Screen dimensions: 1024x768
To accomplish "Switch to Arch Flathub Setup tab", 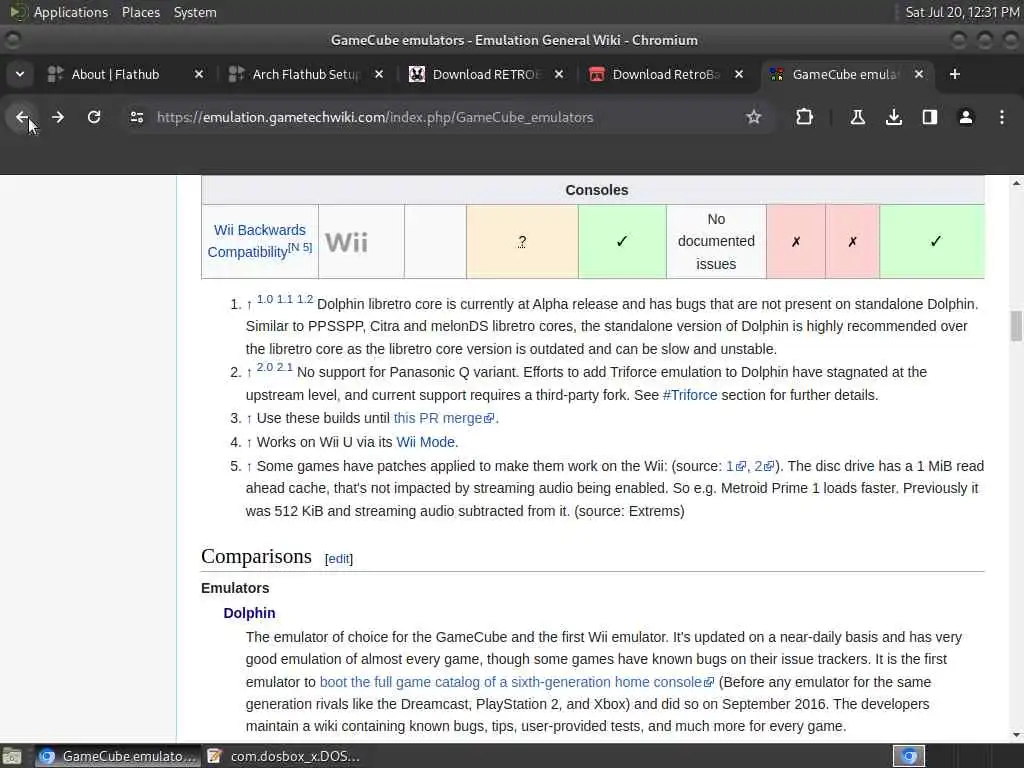I will [x=304, y=74].
